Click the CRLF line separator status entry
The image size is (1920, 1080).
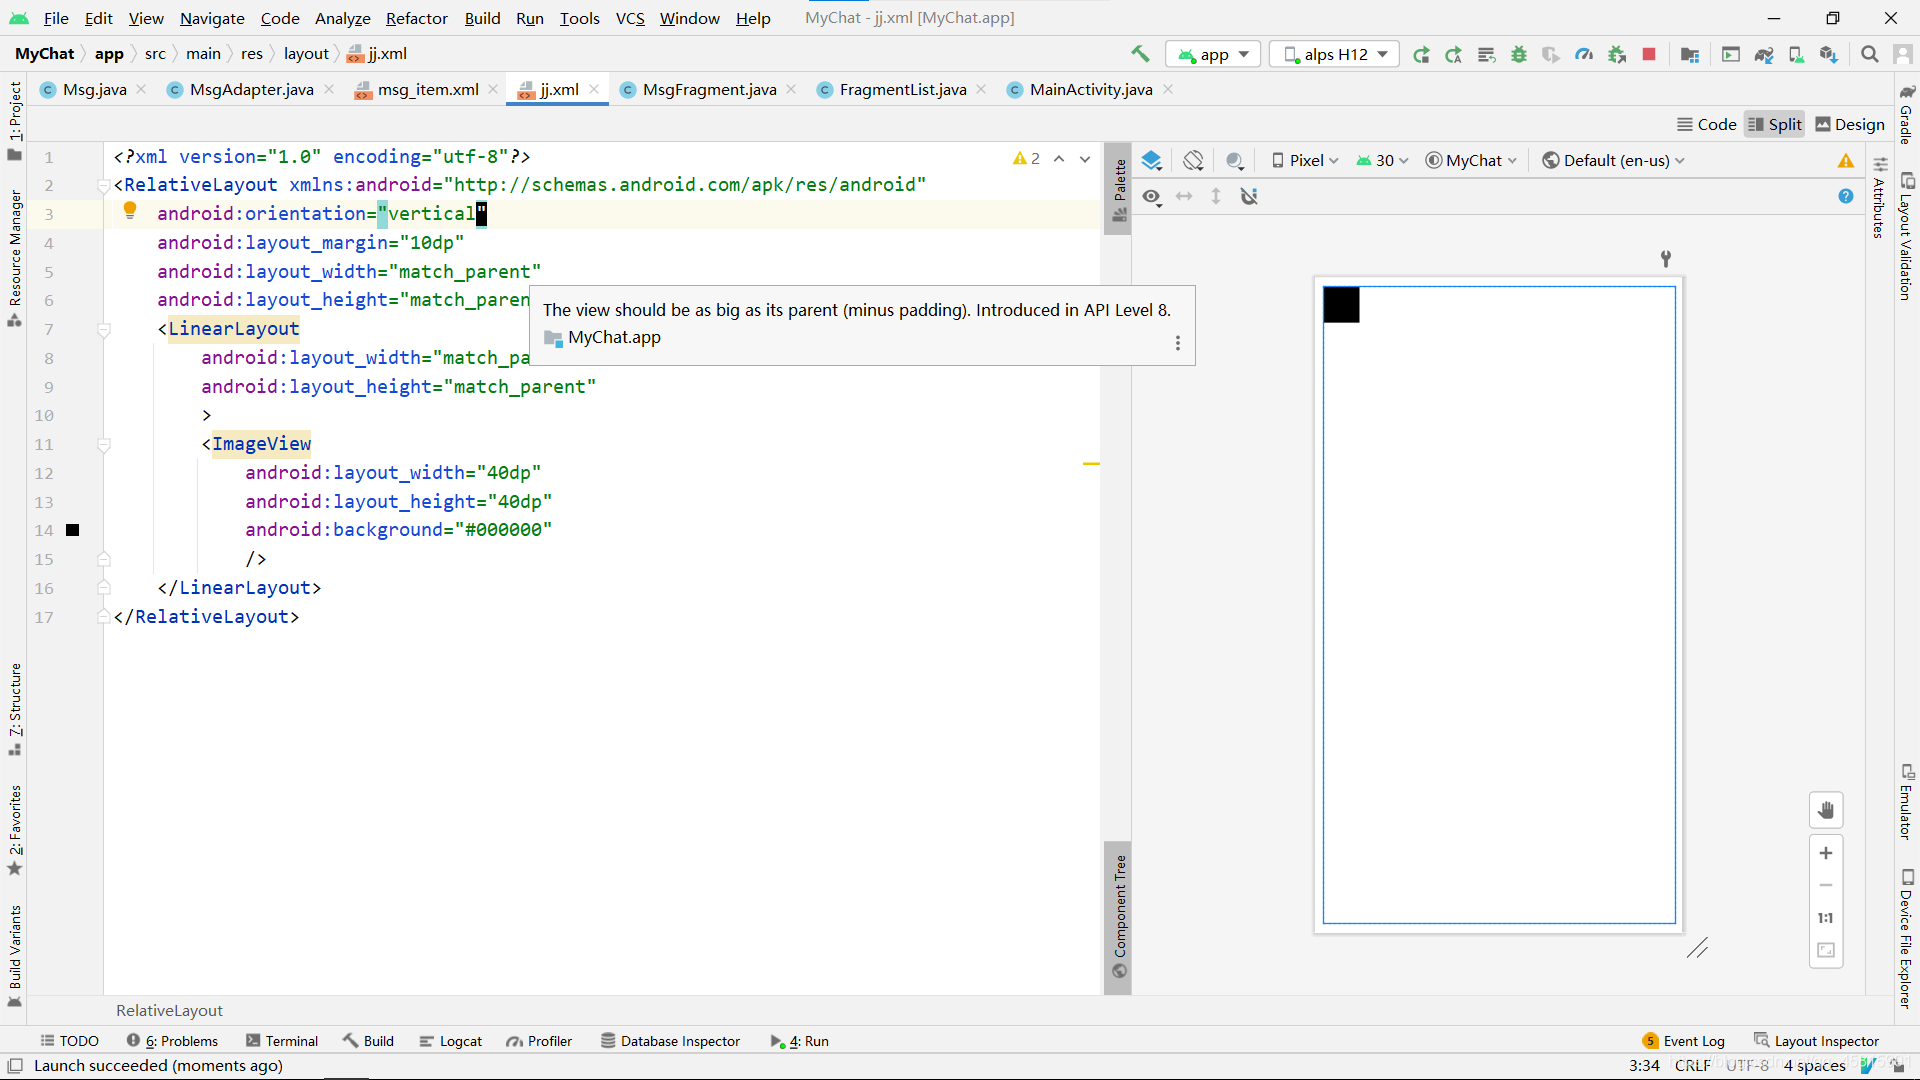pyautogui.click(x=1693, y=1066)
